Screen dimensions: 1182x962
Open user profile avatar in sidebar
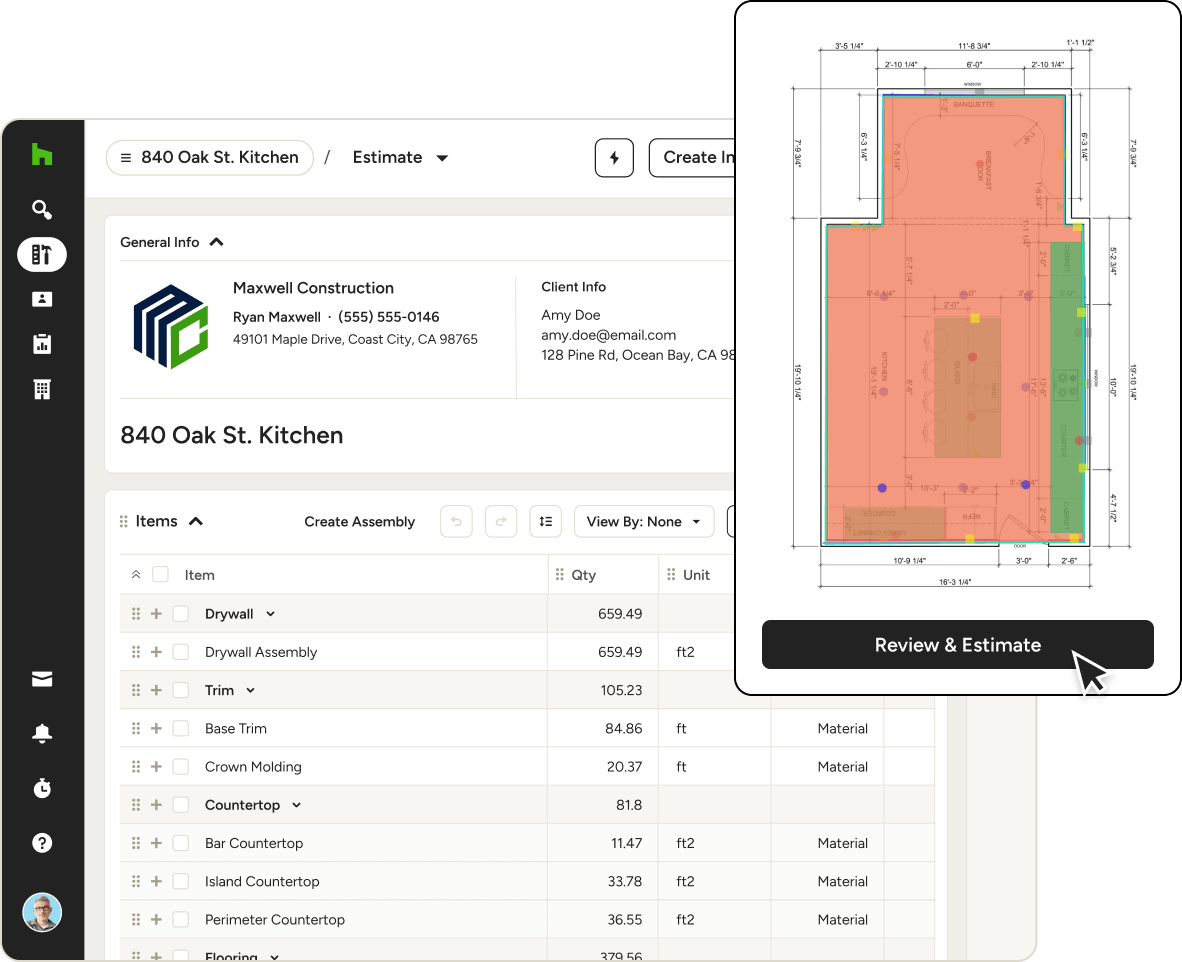(42, 912)
